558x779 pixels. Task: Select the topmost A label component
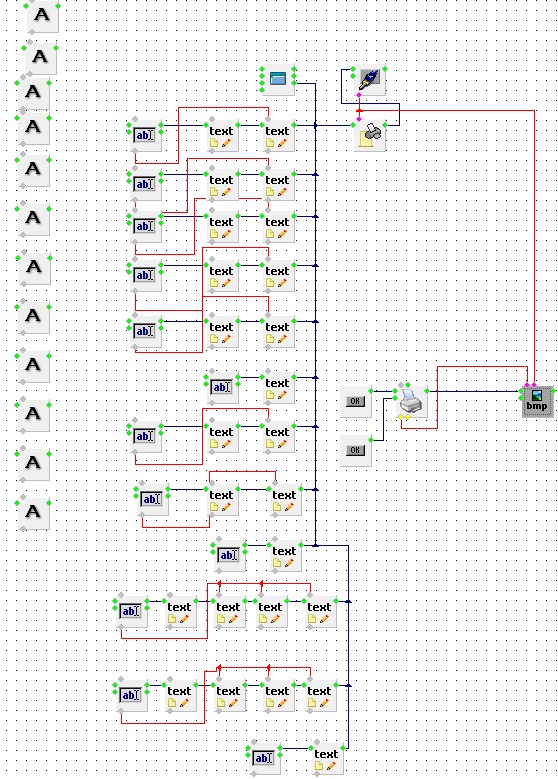tap(43, 16)
